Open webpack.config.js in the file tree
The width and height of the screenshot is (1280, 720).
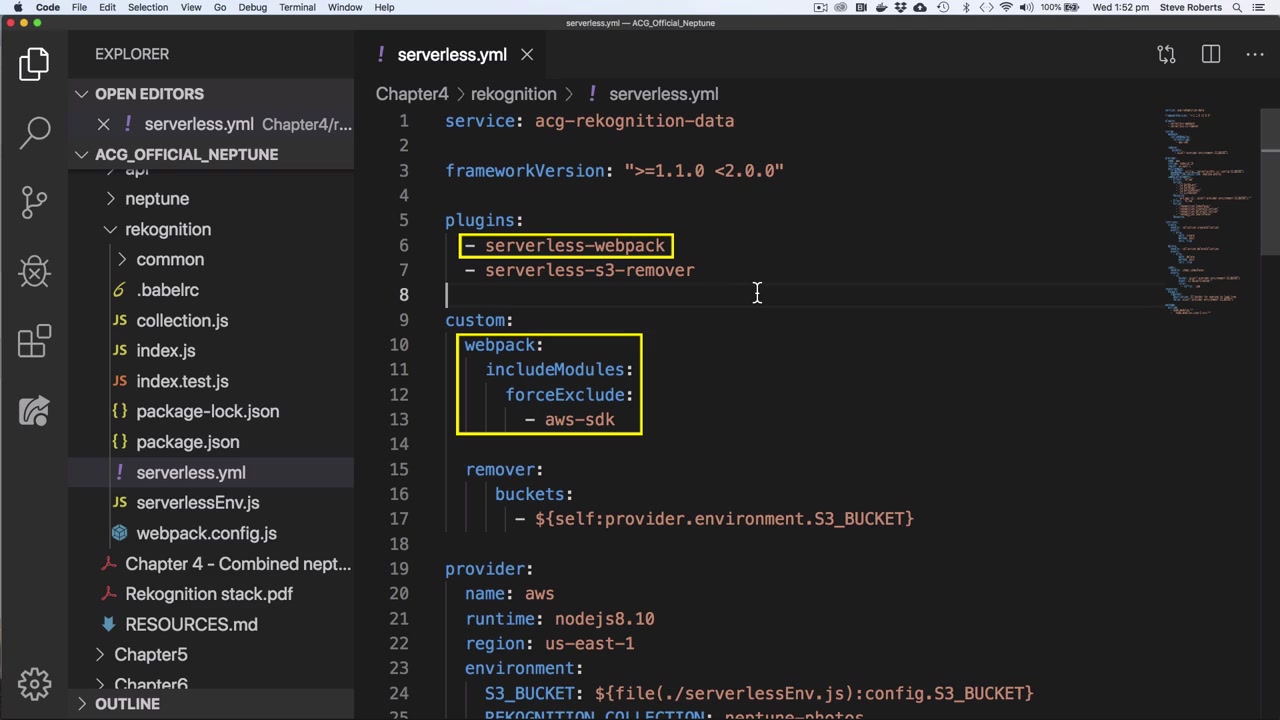tap(206, 533)
